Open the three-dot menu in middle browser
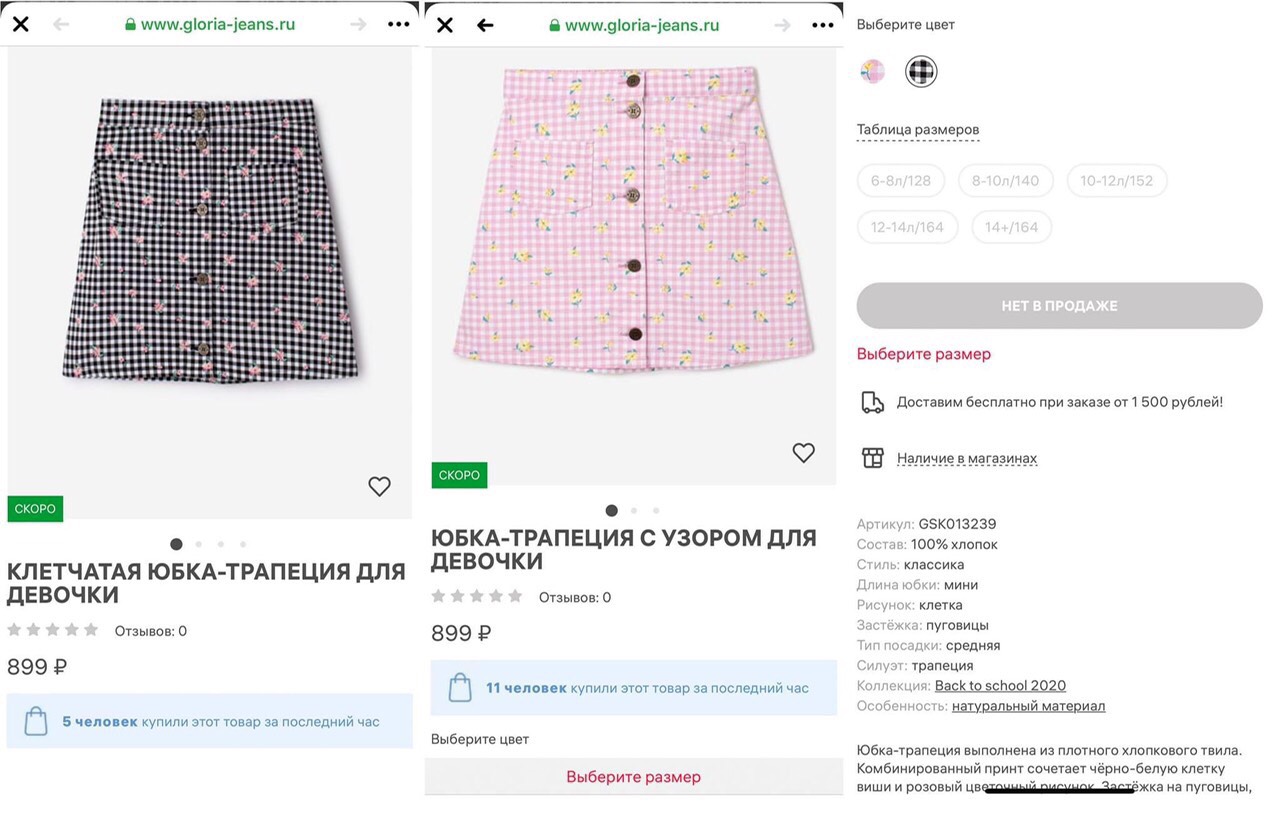Viewport: 1280px width, 818px height. point(822,25)
